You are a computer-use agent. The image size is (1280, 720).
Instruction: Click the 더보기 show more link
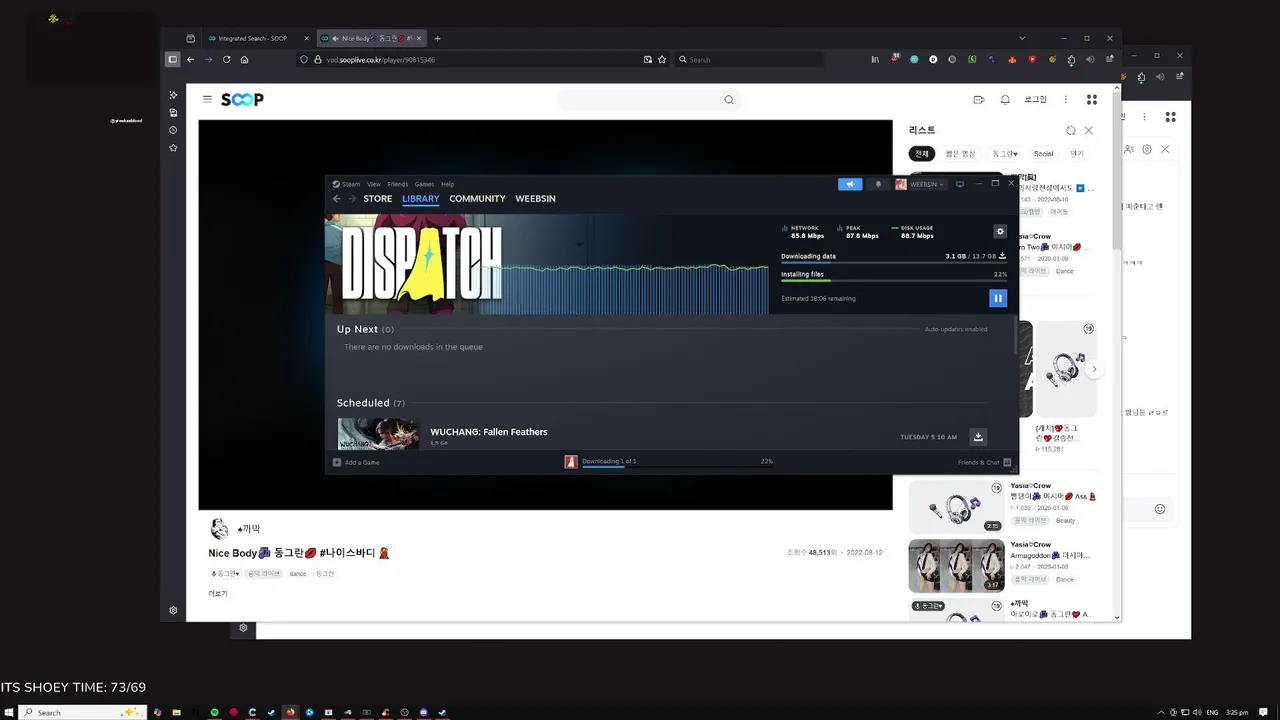pos(218,594)
